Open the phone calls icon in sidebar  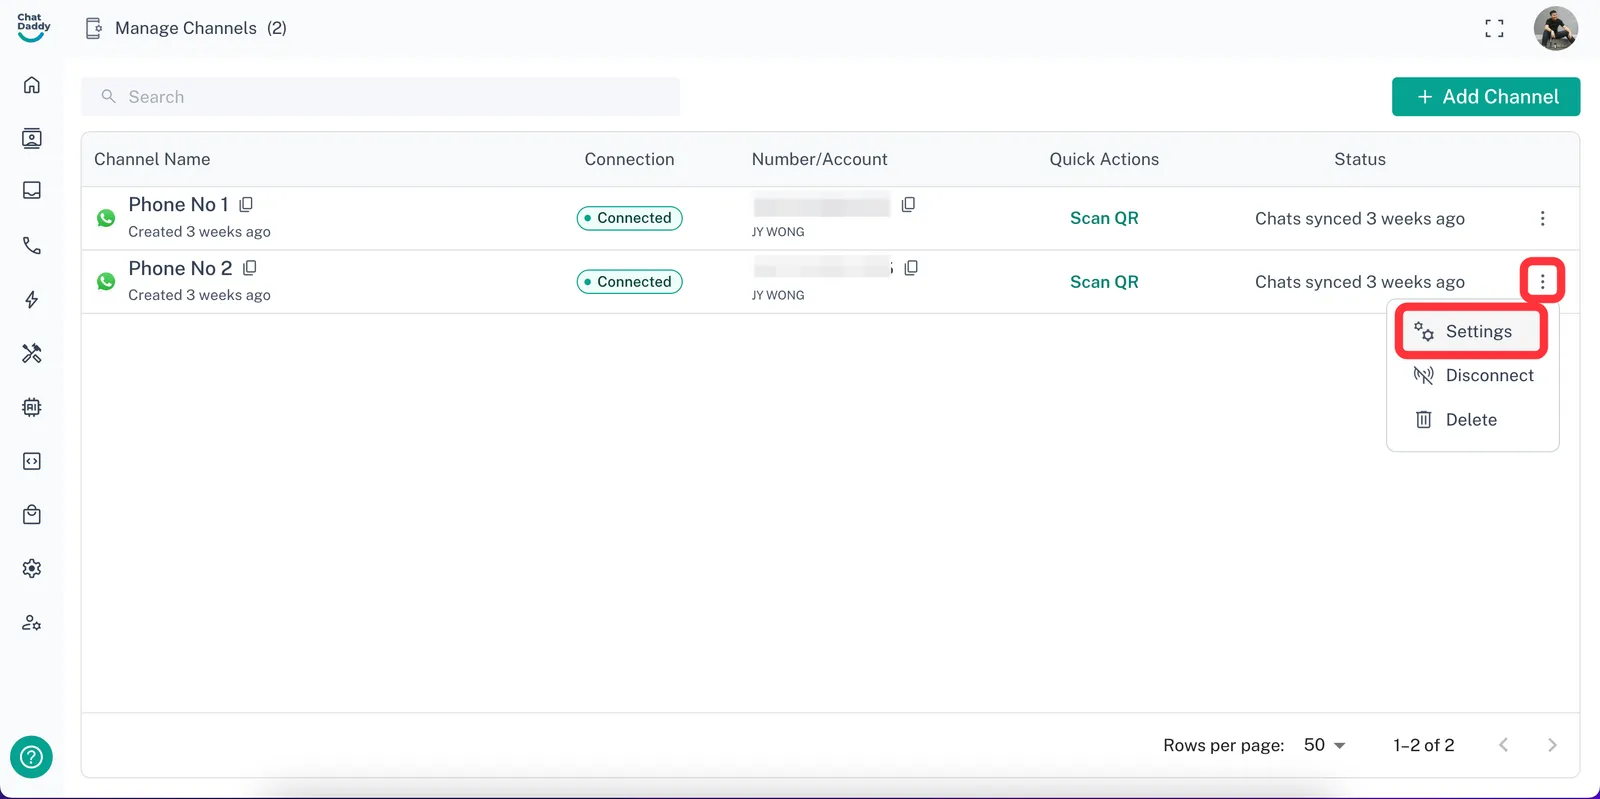[32, 245]
